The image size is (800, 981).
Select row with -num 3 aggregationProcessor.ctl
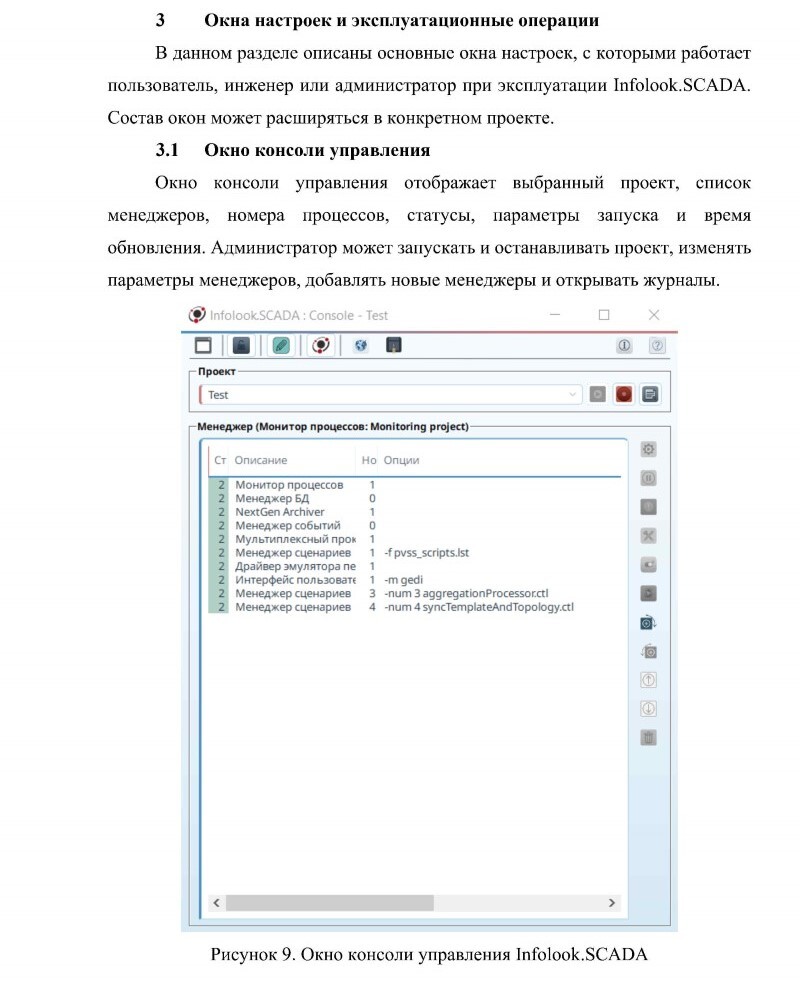415,594
